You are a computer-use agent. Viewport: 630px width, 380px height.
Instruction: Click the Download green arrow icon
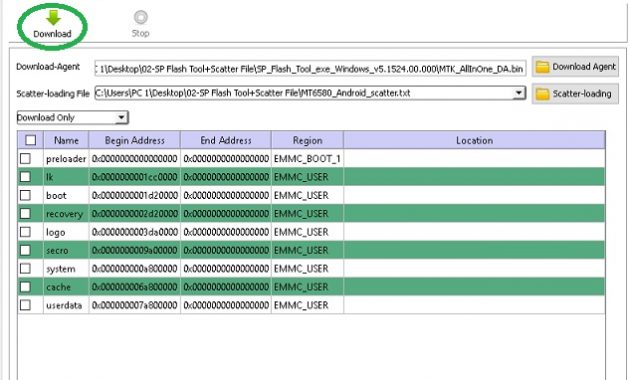pyautogui.click(x=53, y=17)
